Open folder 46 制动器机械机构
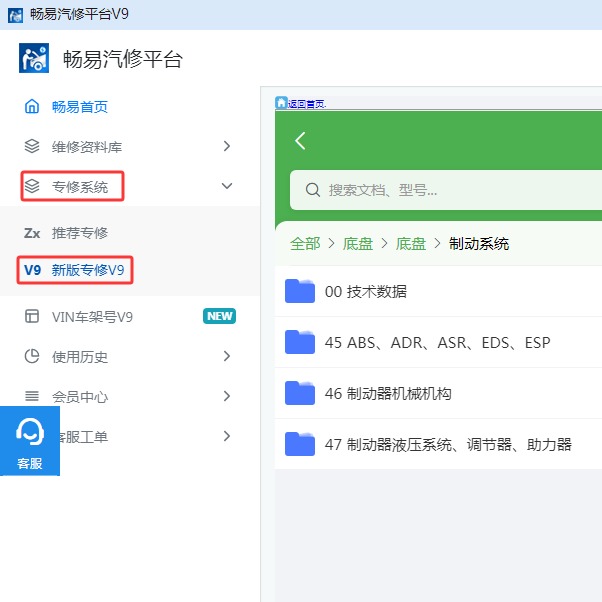 click(x=438, y=393)
